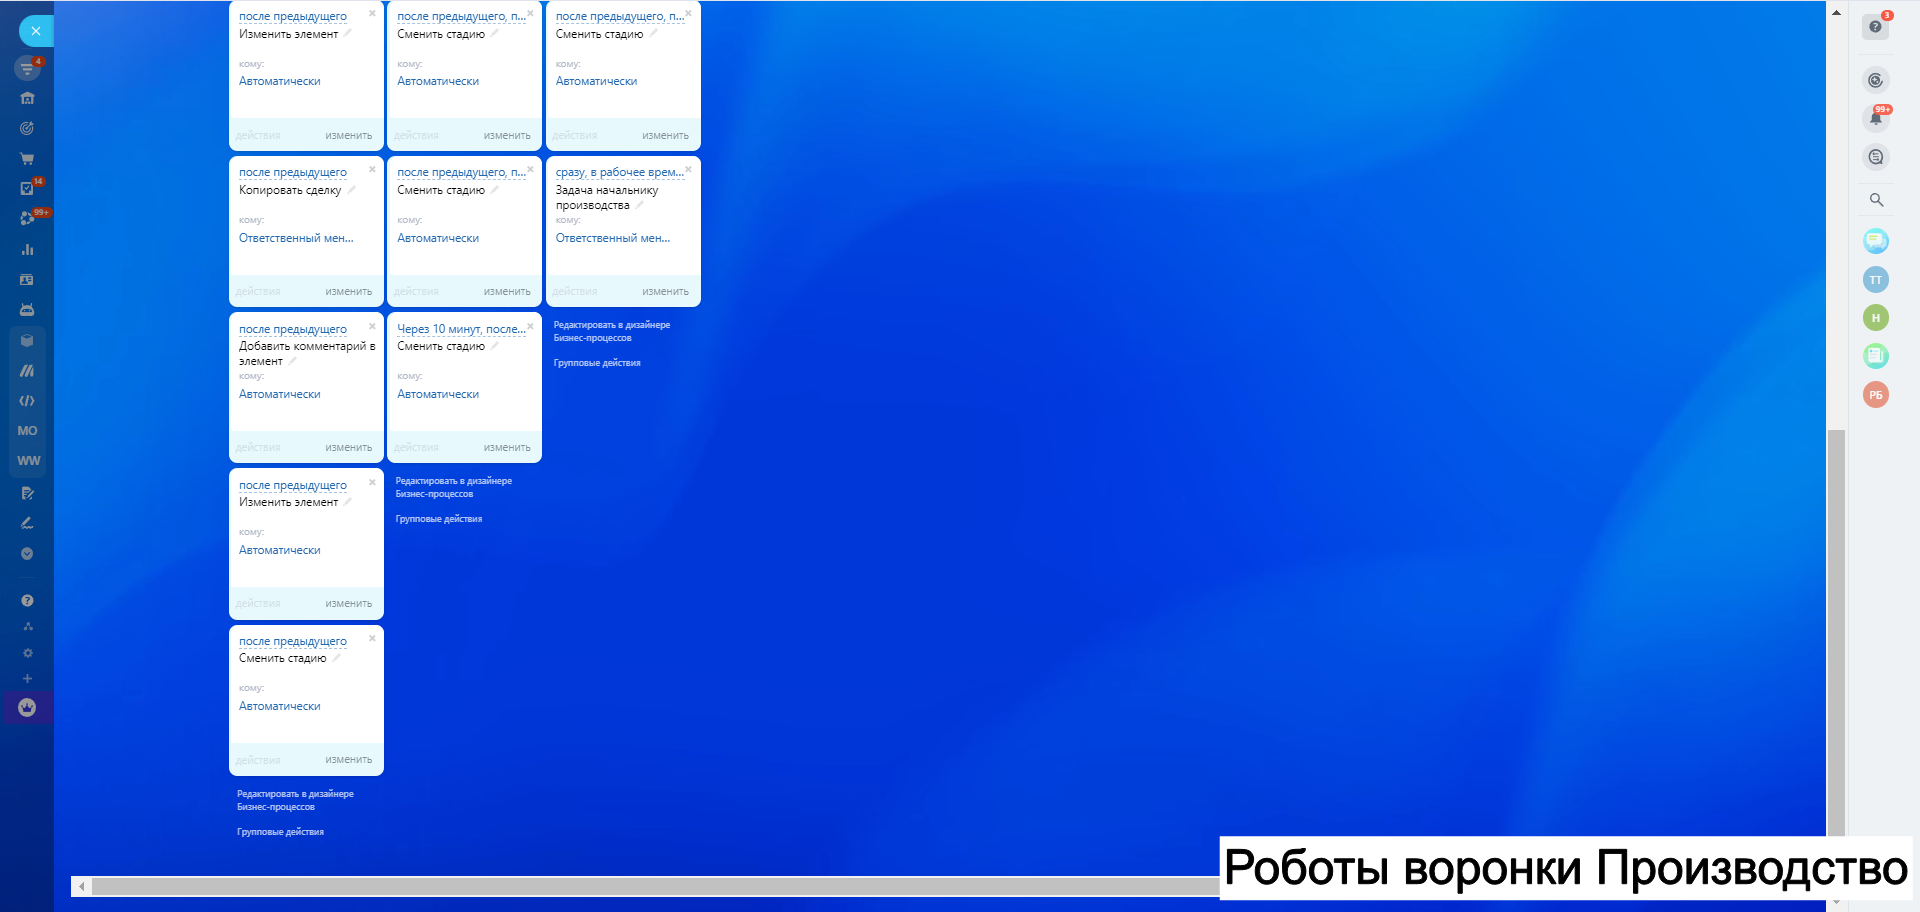The height and width of the screenshot is (912, 1920).
Task: Expand more items with the sidebar chevron circle
Action: click(x=27, y=553)
